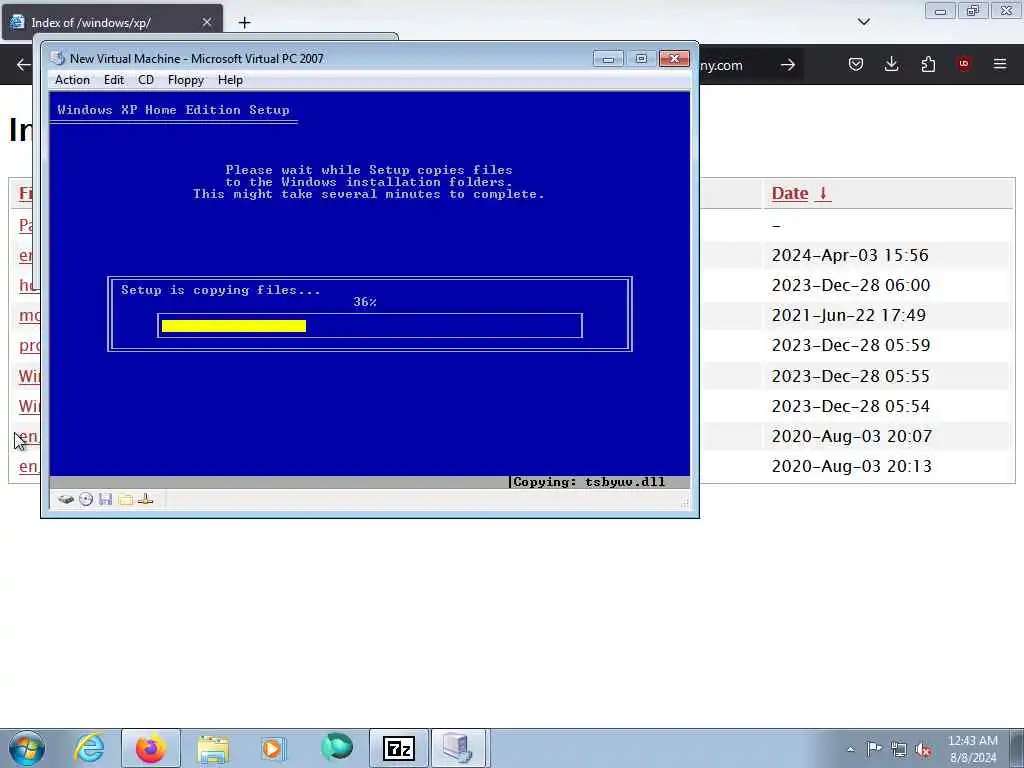Open the Windows Start menu
The width and height of the screenshot is (1024, 768).
point(27,748)
